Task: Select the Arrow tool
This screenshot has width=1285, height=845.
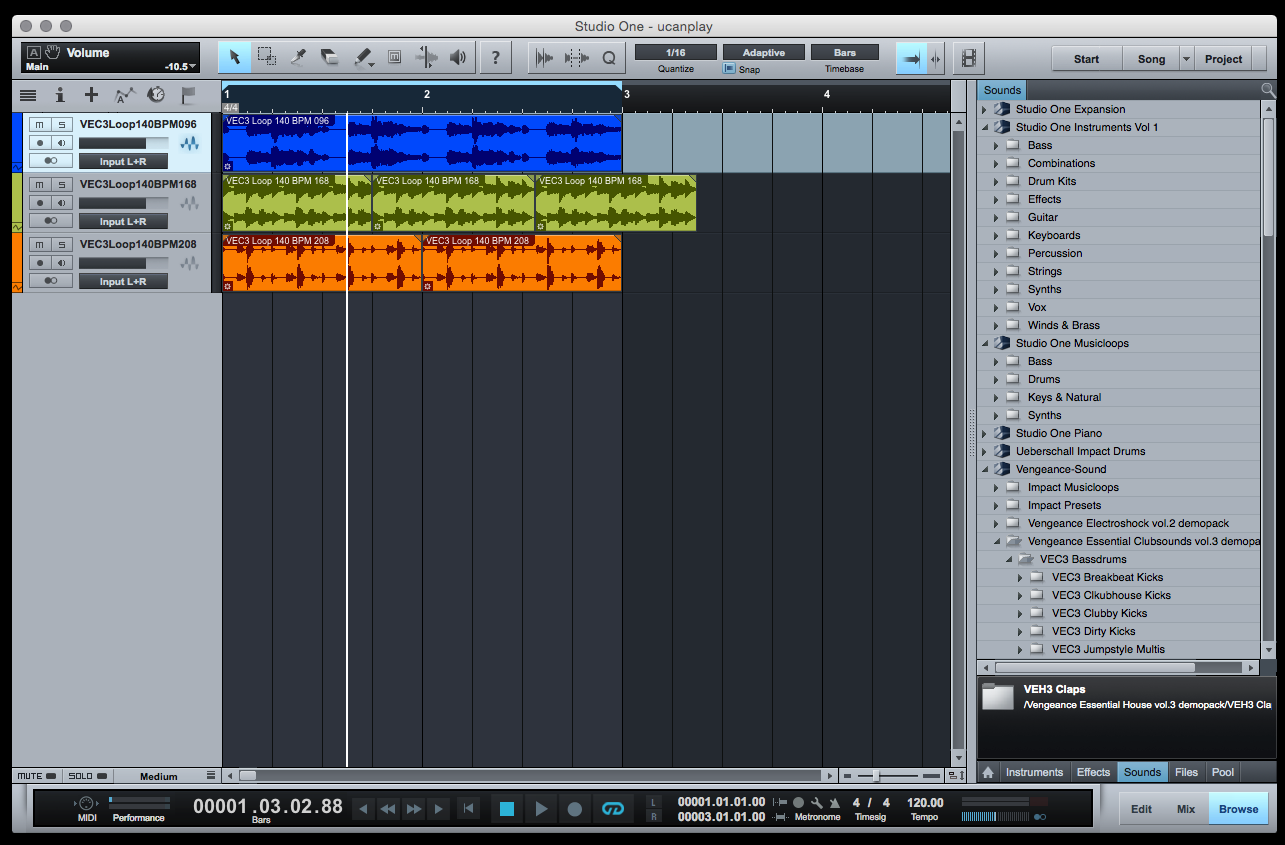Action: pos(235,58)
